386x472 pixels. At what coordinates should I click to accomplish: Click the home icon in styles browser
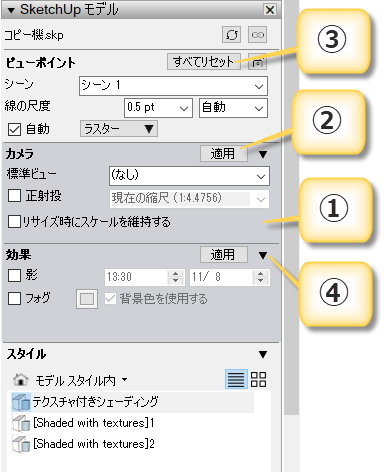21,379
